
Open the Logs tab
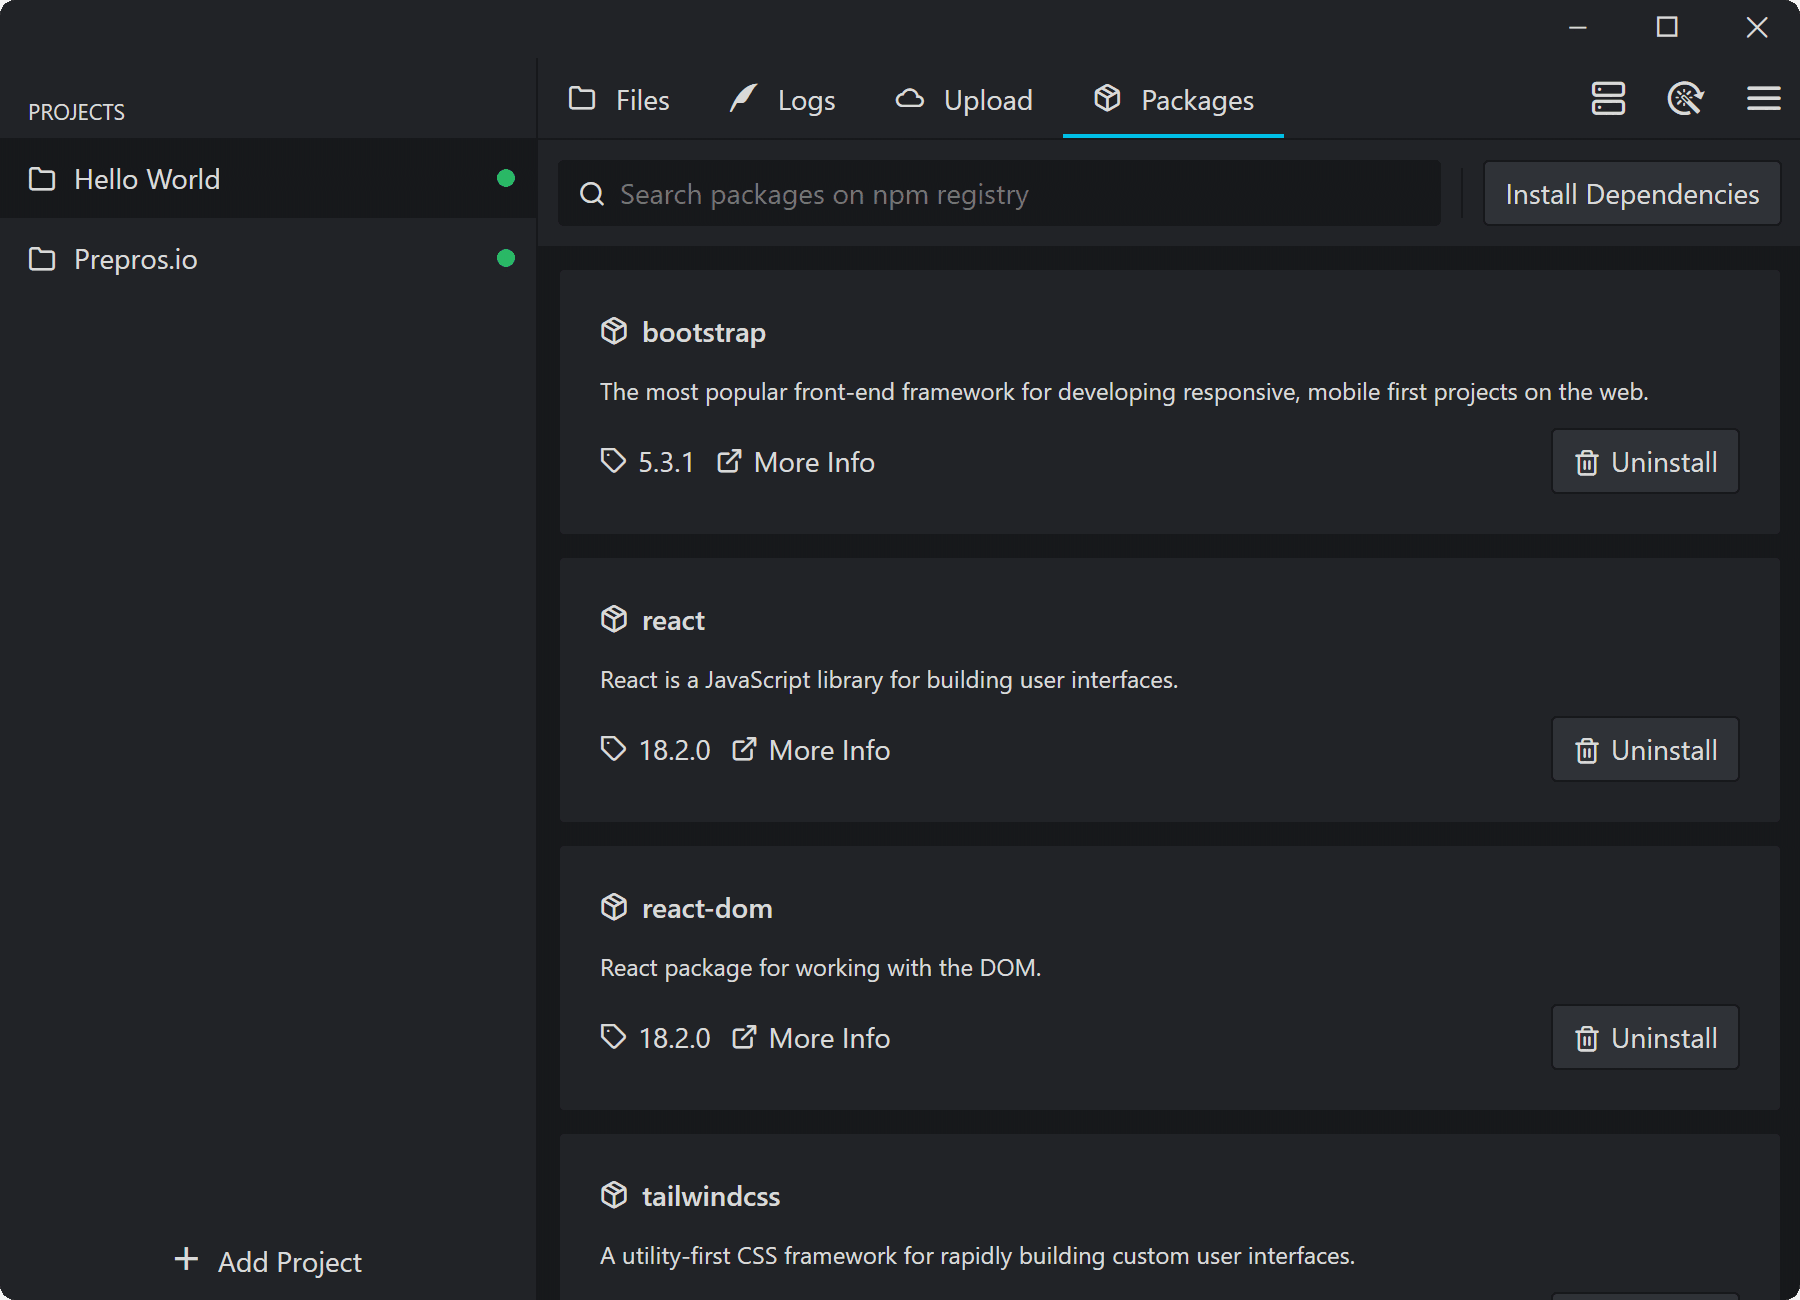tap(783, 100)
